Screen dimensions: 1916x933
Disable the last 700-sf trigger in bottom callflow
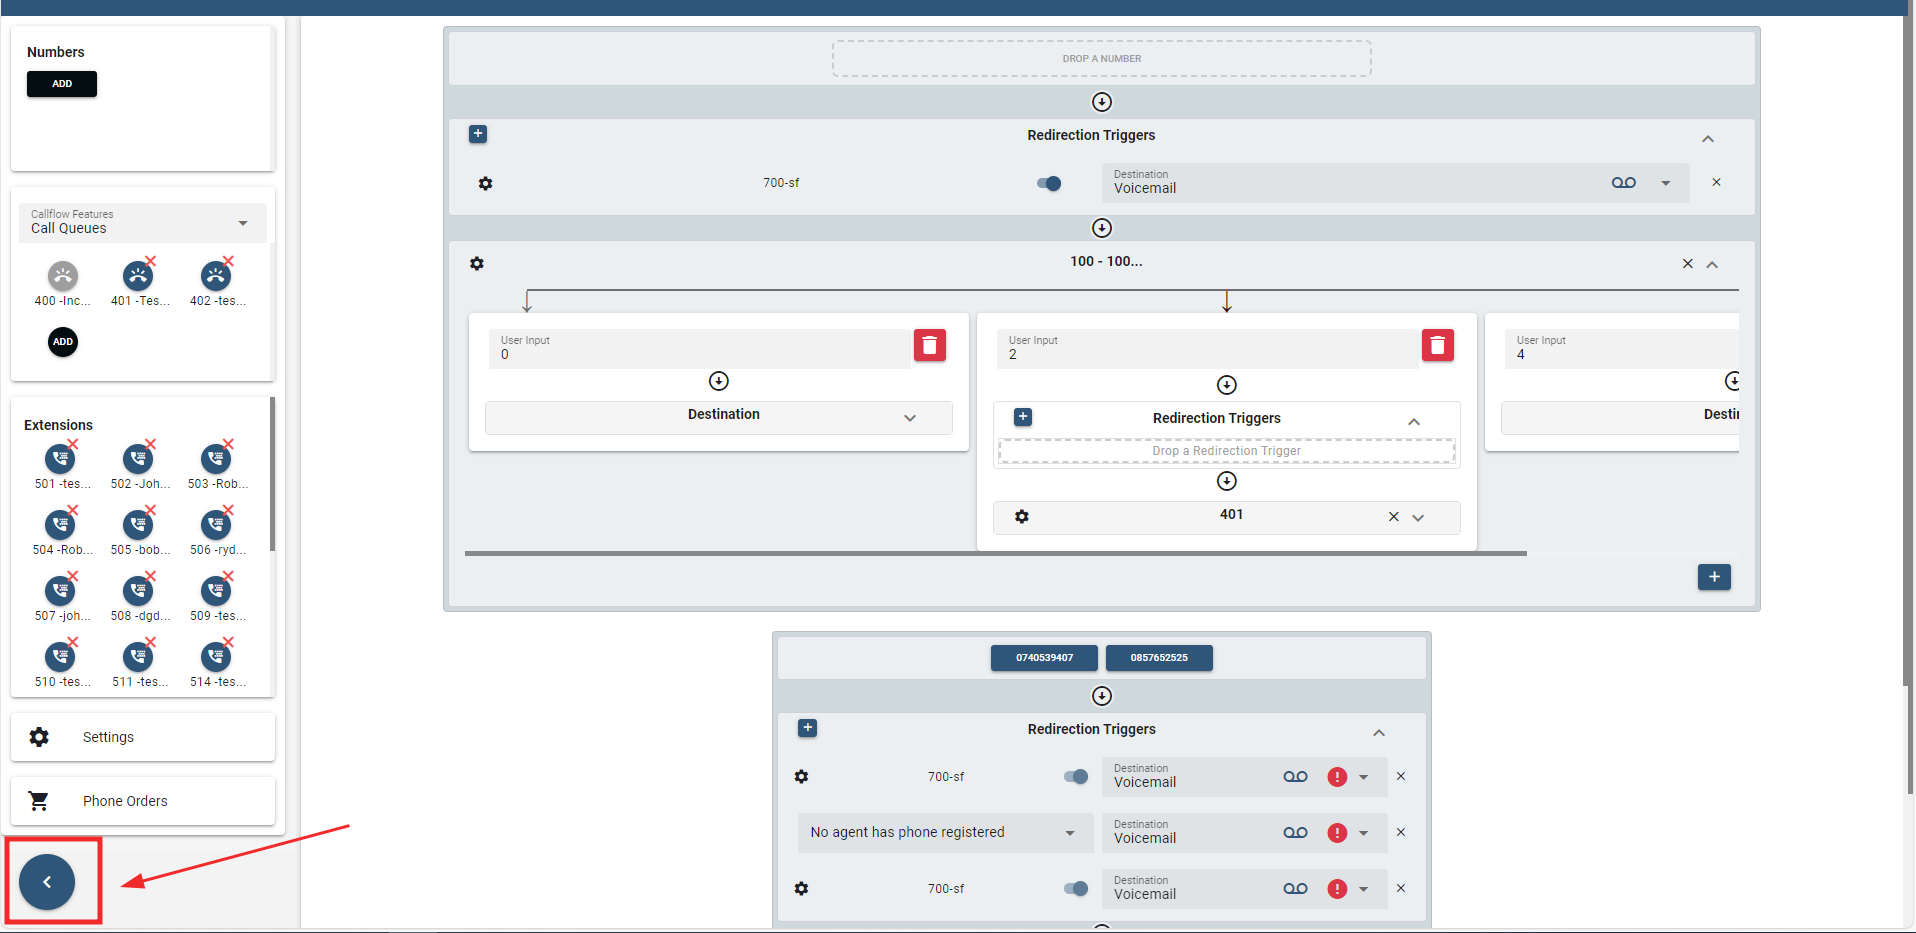tap(1075, 889)
